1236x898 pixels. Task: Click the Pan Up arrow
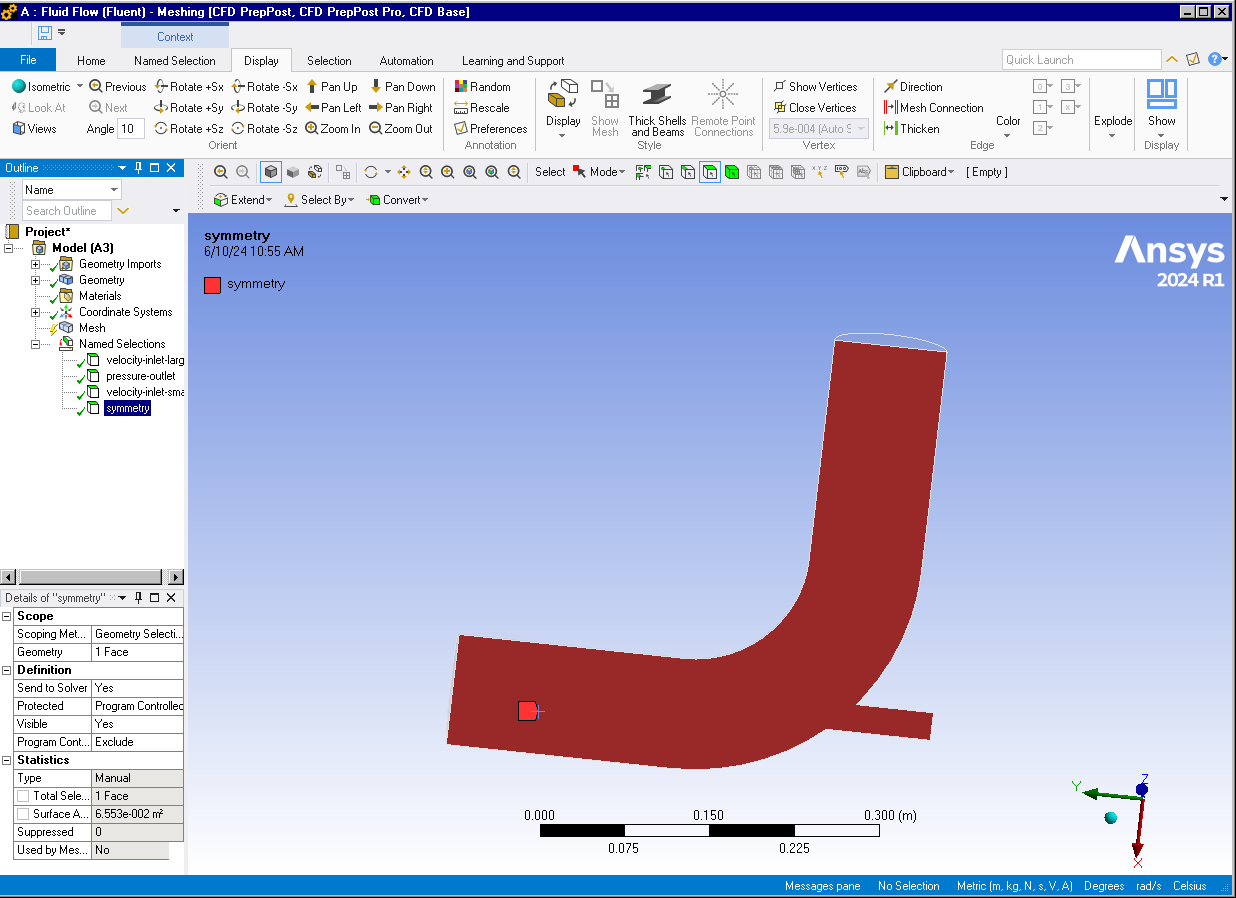coord(312,87)
